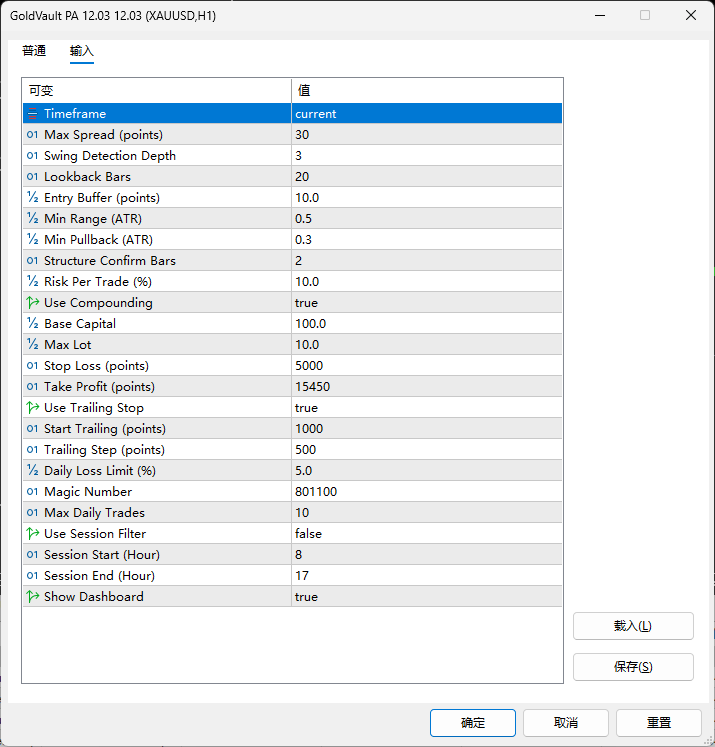
Task: Click the fraction icon beside Daily Loss Limit
Action: tap(32, 470)
